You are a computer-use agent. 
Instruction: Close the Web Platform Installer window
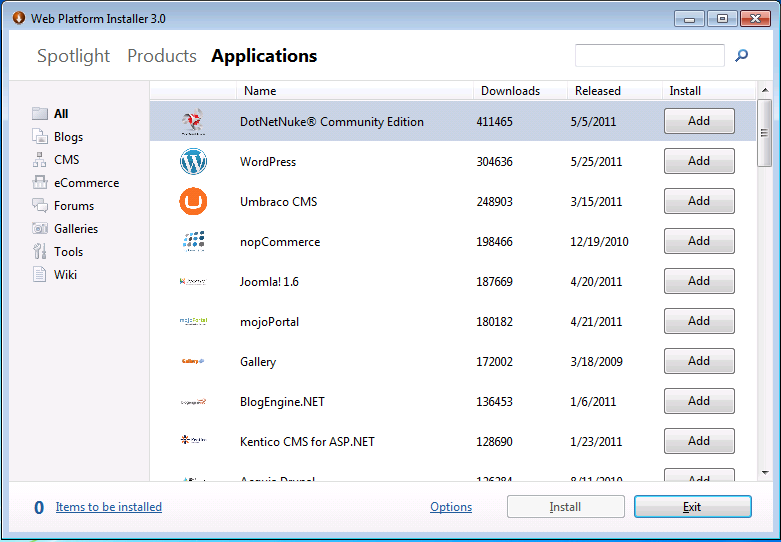pyautogui.click(x=756, y=19)
